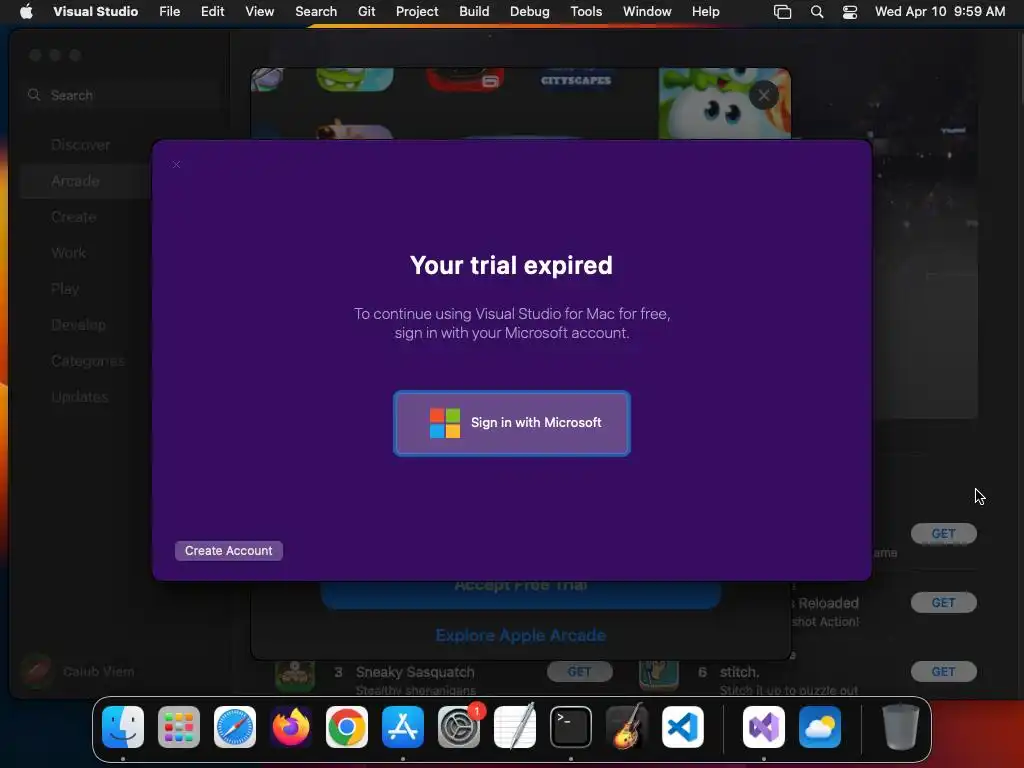Open Weather app from the Dock
The height and width of the screenshot is (768, 1024).
click(x=820, y=727)
